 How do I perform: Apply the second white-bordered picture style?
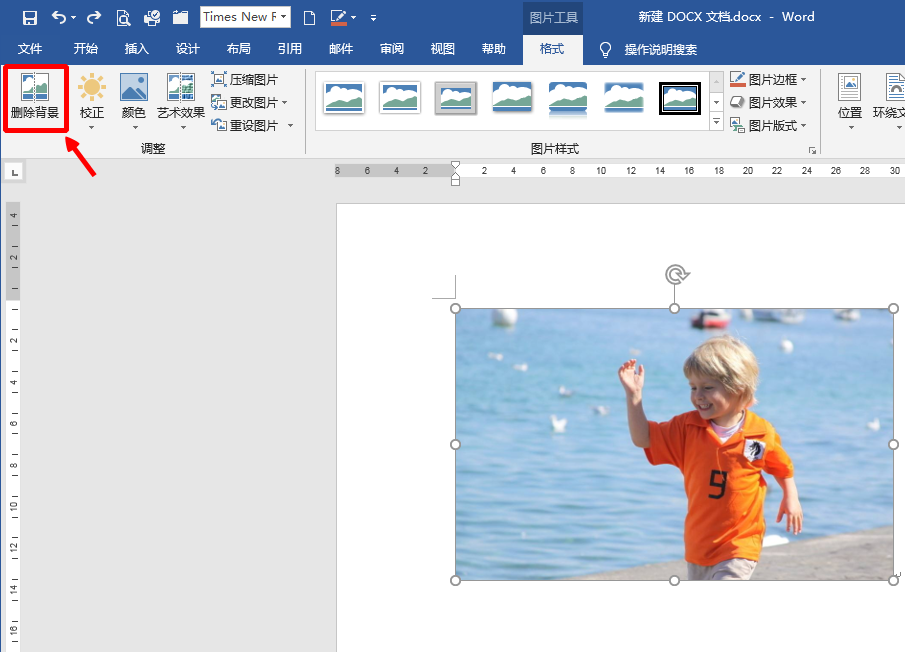coord(400,98)
